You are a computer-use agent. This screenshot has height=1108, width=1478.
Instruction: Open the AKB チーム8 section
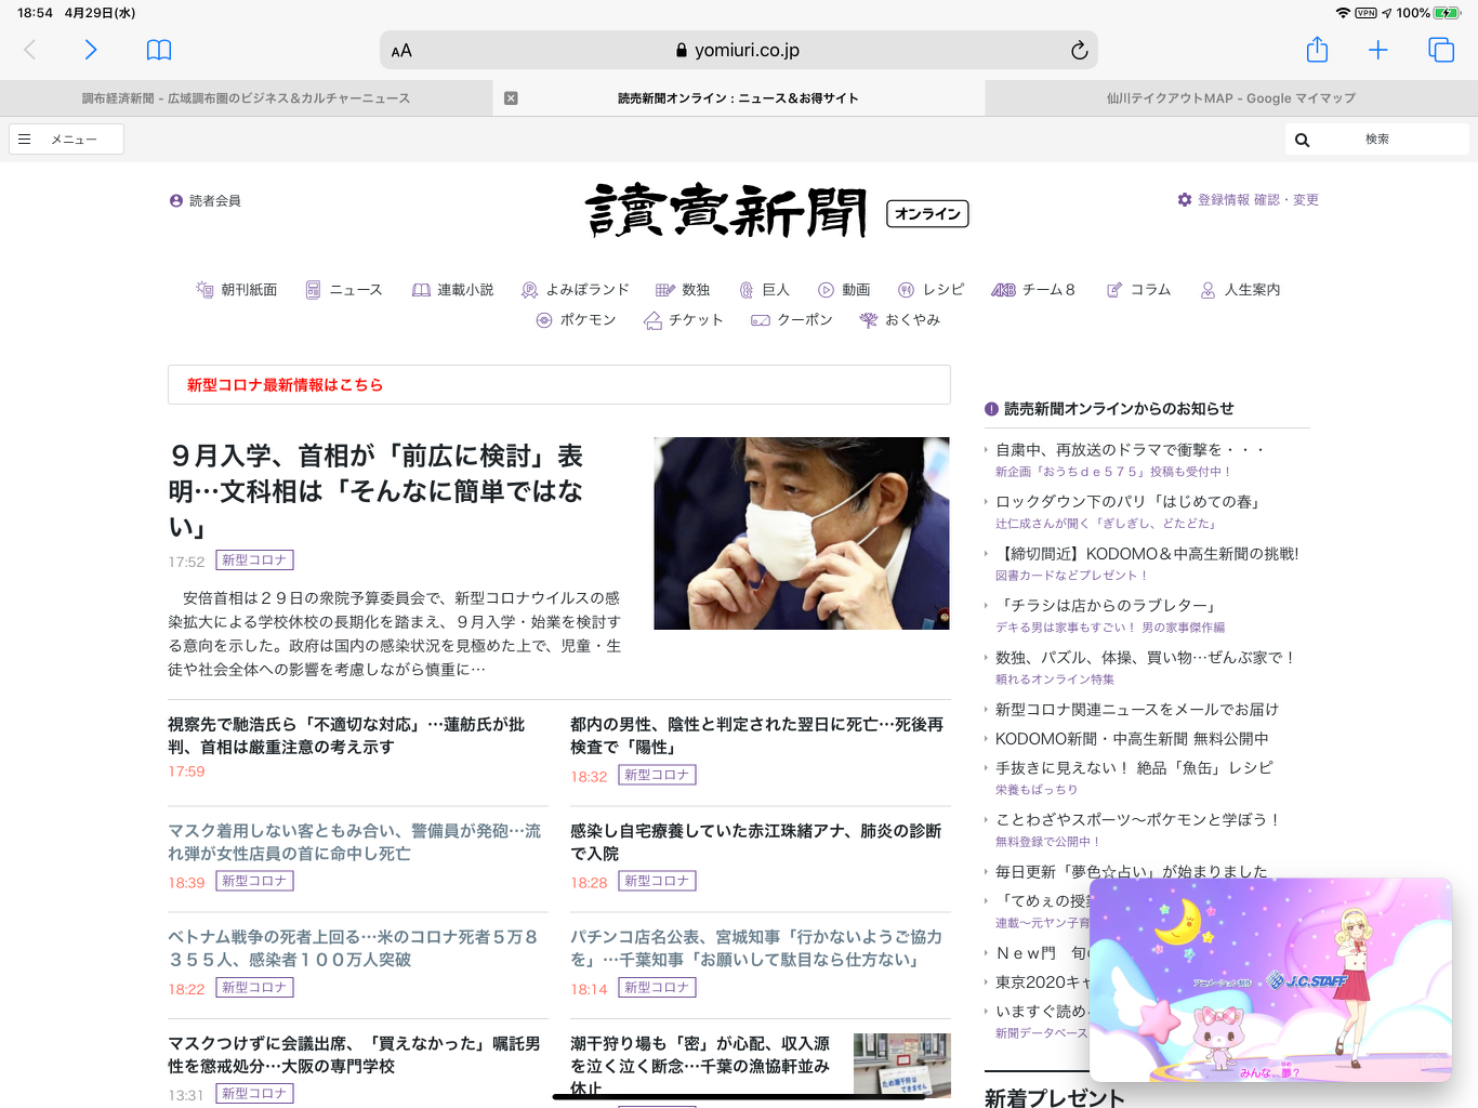pyautogui.click(x=1033, y=290)
